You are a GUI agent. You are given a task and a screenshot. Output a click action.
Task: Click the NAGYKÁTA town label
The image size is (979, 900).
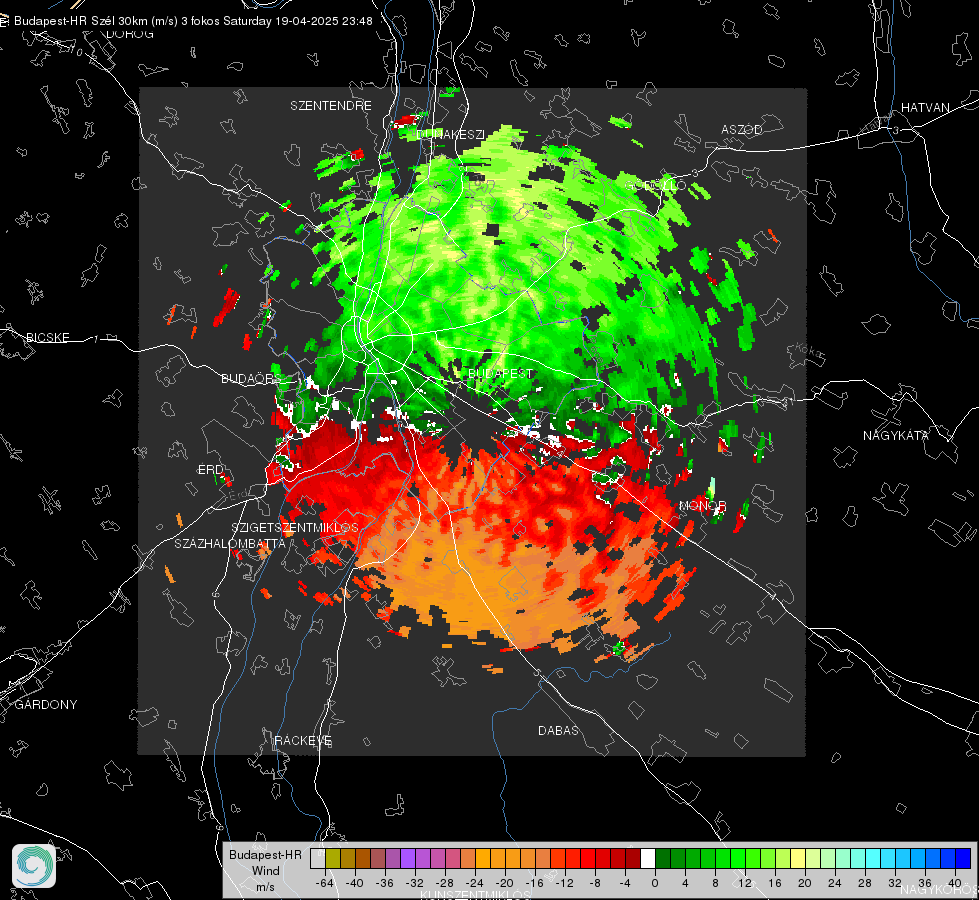point(896,435)
